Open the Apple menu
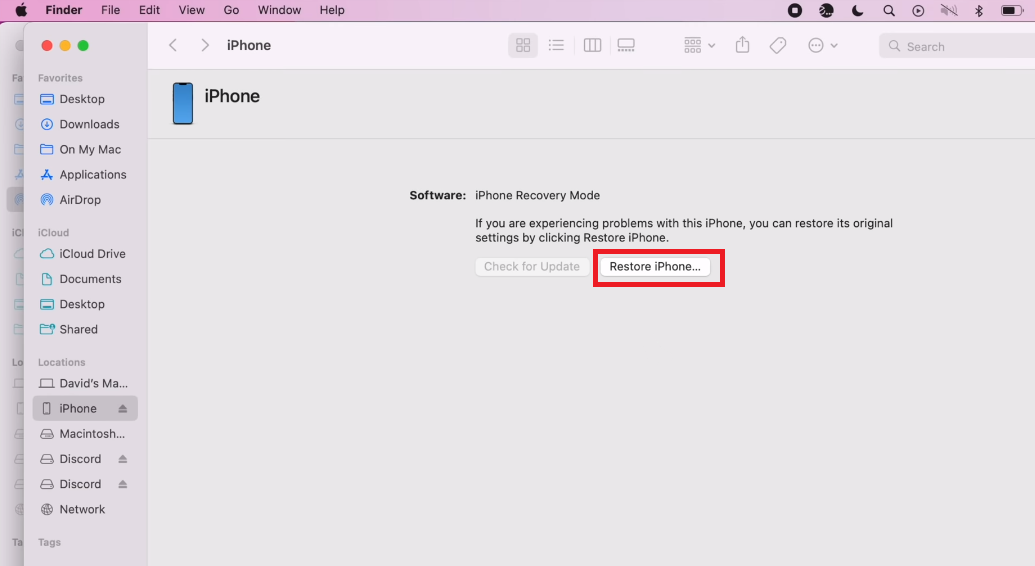Screen dimensions: 1035x566 [x=21, y=10]
